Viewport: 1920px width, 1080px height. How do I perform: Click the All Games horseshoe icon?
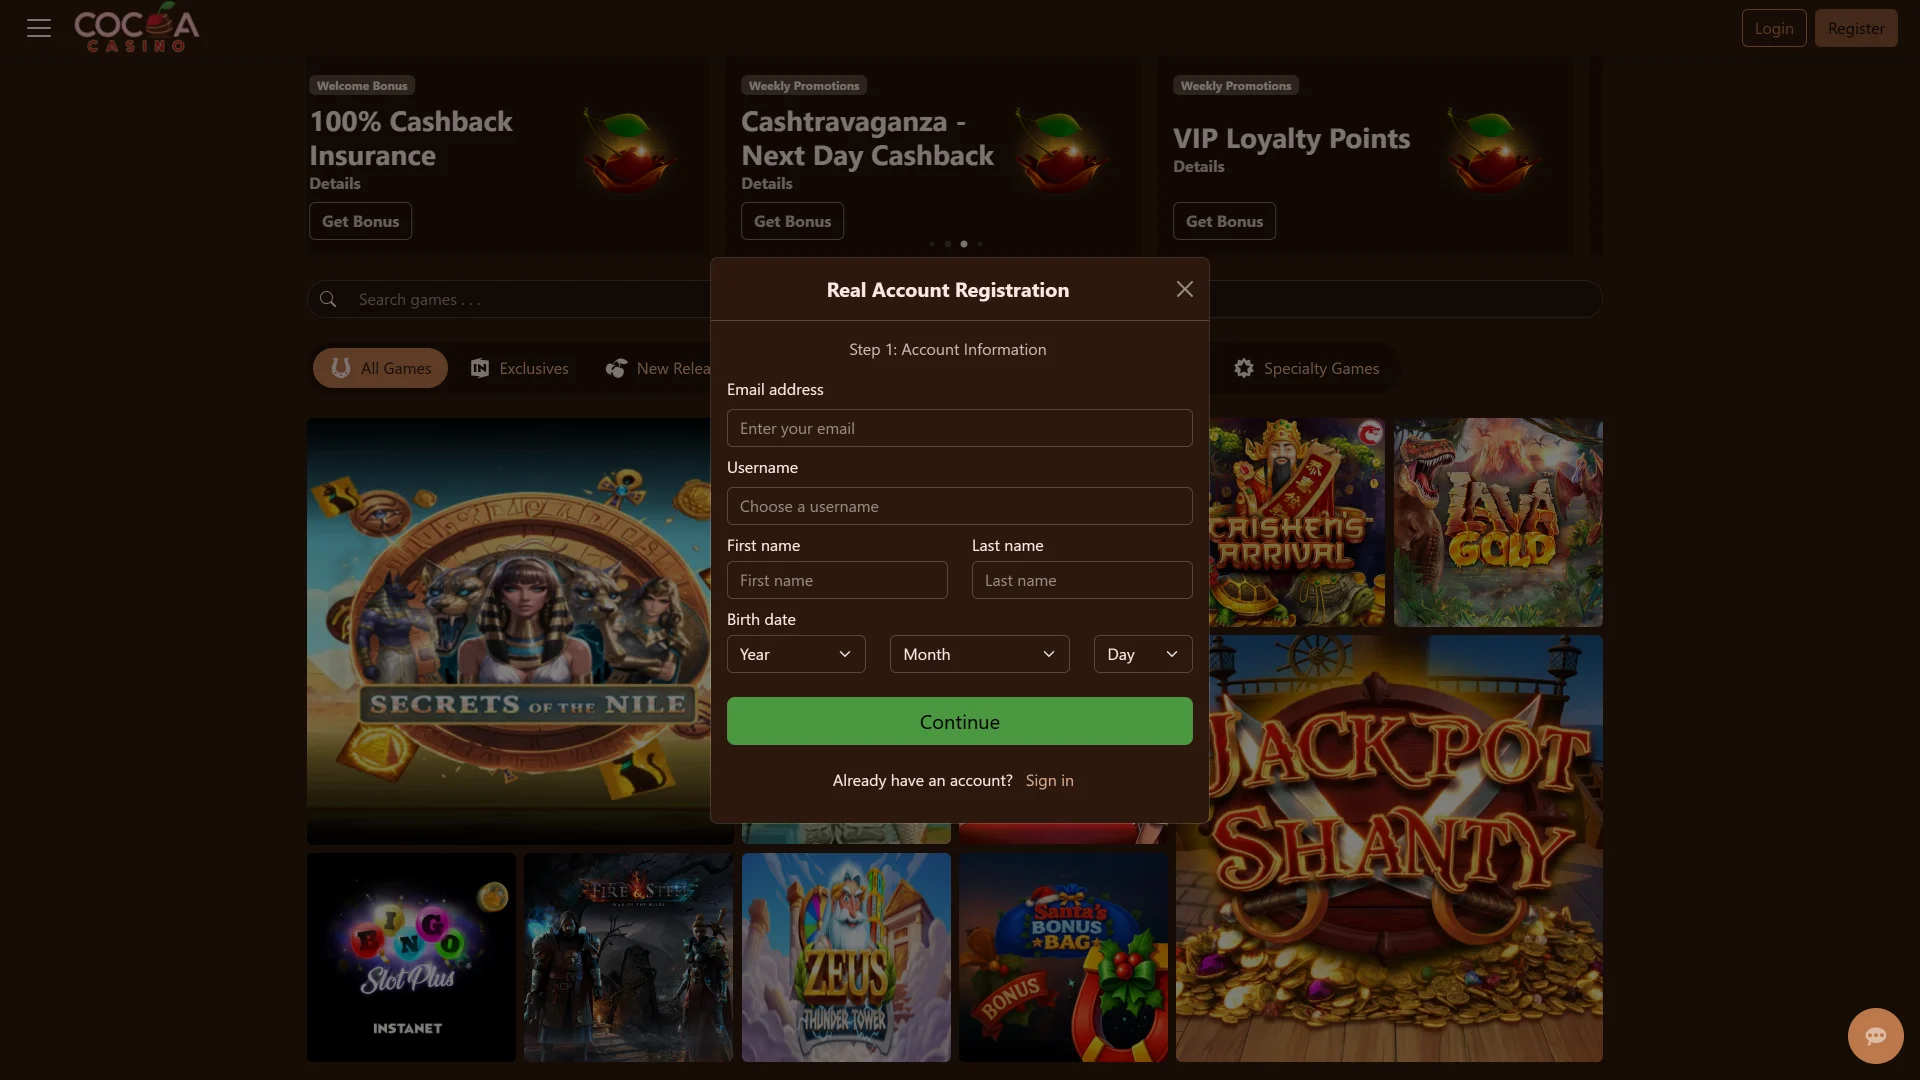pyautogui.click(x=341, y=368)
